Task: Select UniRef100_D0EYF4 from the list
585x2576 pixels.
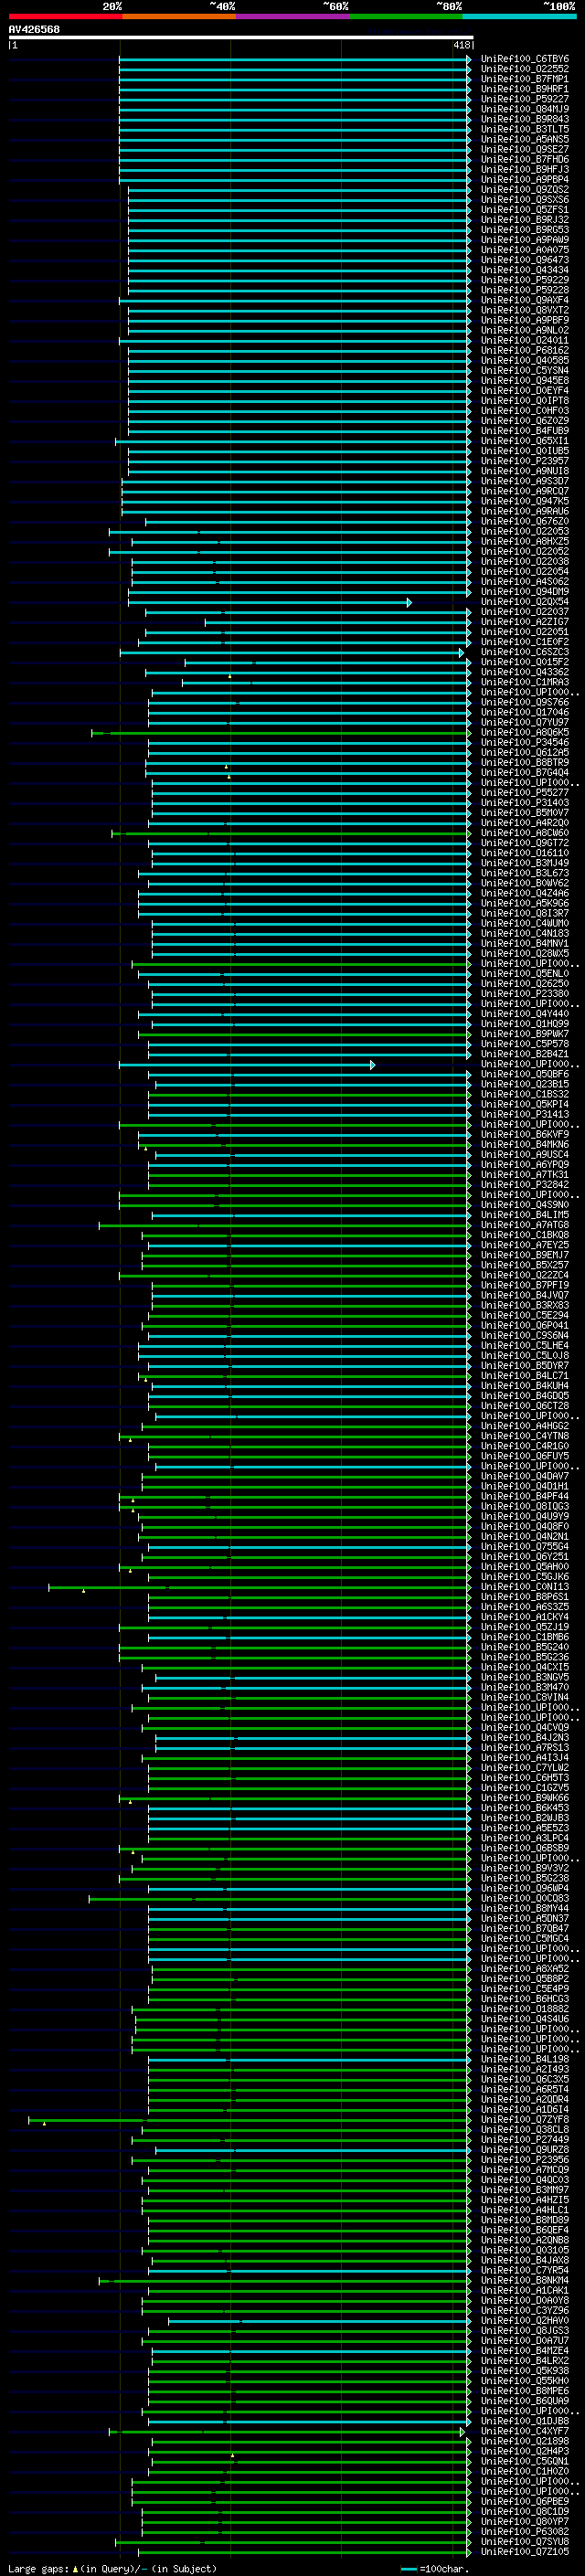Action: pyautogui.click(x=524, y=391)
